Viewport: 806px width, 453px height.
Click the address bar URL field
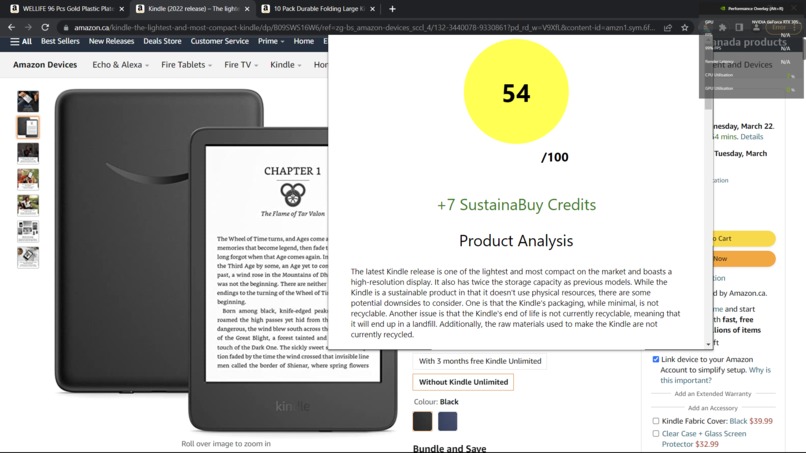[x=364, y=28]
